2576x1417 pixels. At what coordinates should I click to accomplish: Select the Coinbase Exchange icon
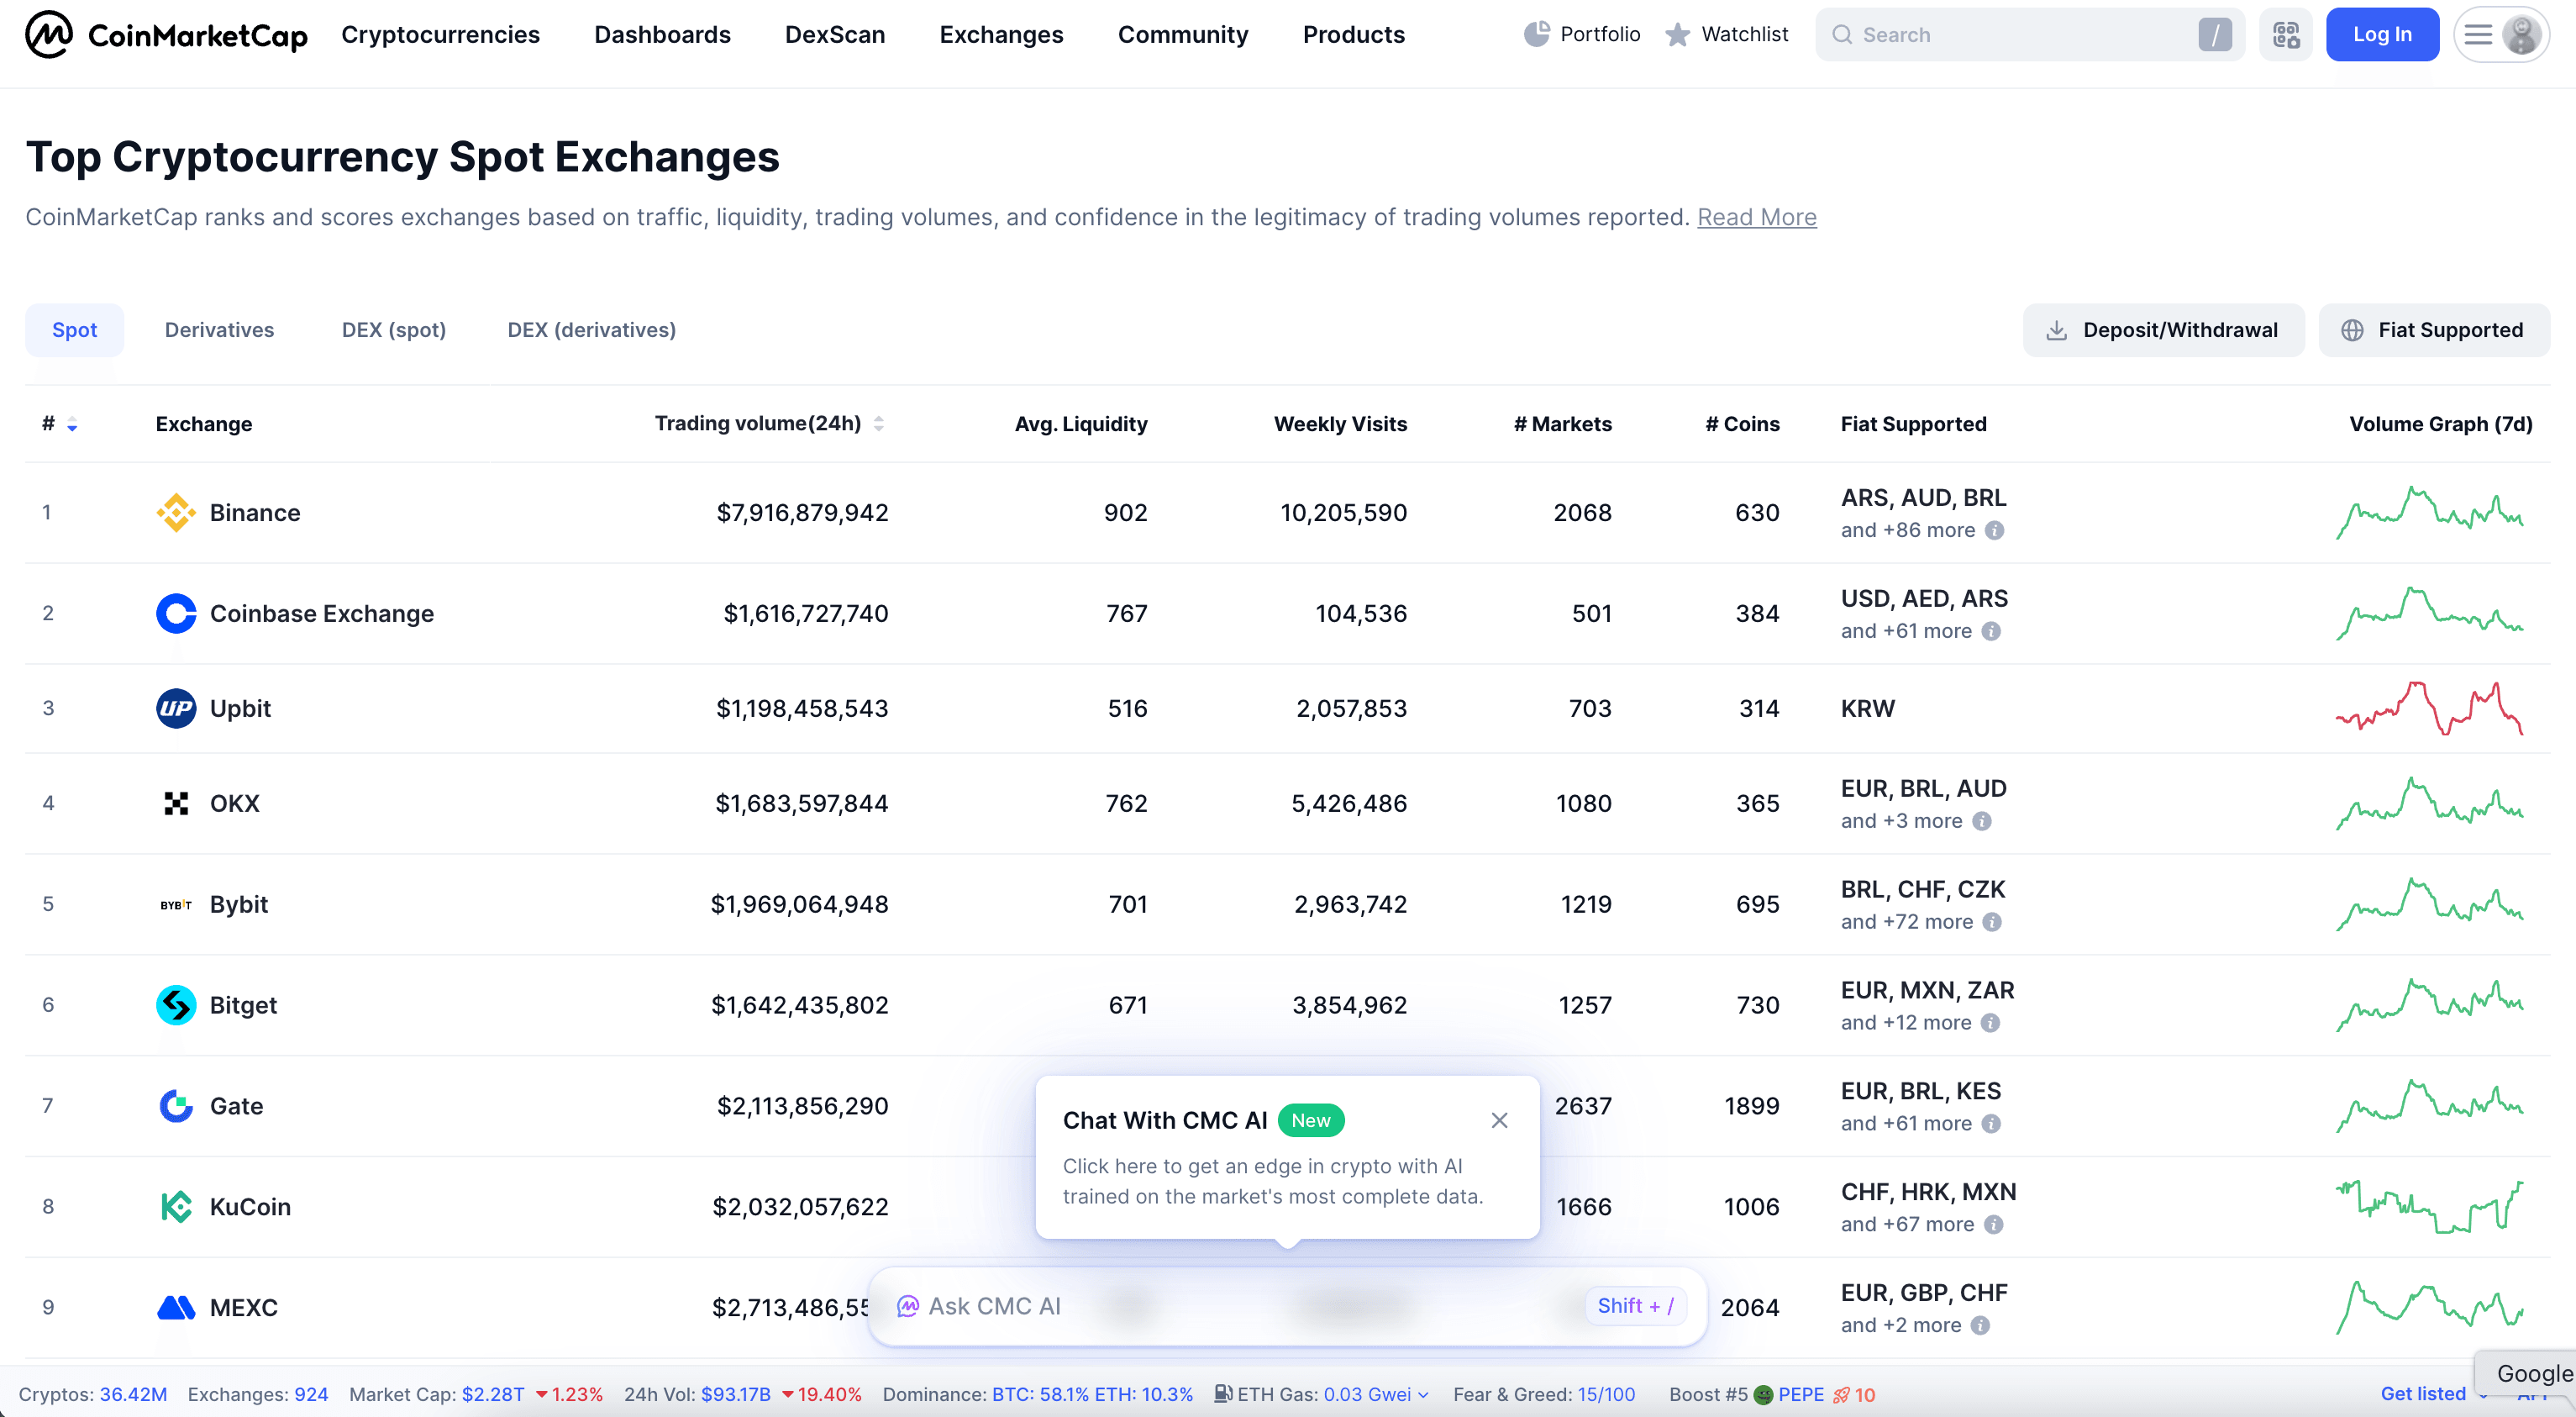pyautogui.click(x=176, y=613)
